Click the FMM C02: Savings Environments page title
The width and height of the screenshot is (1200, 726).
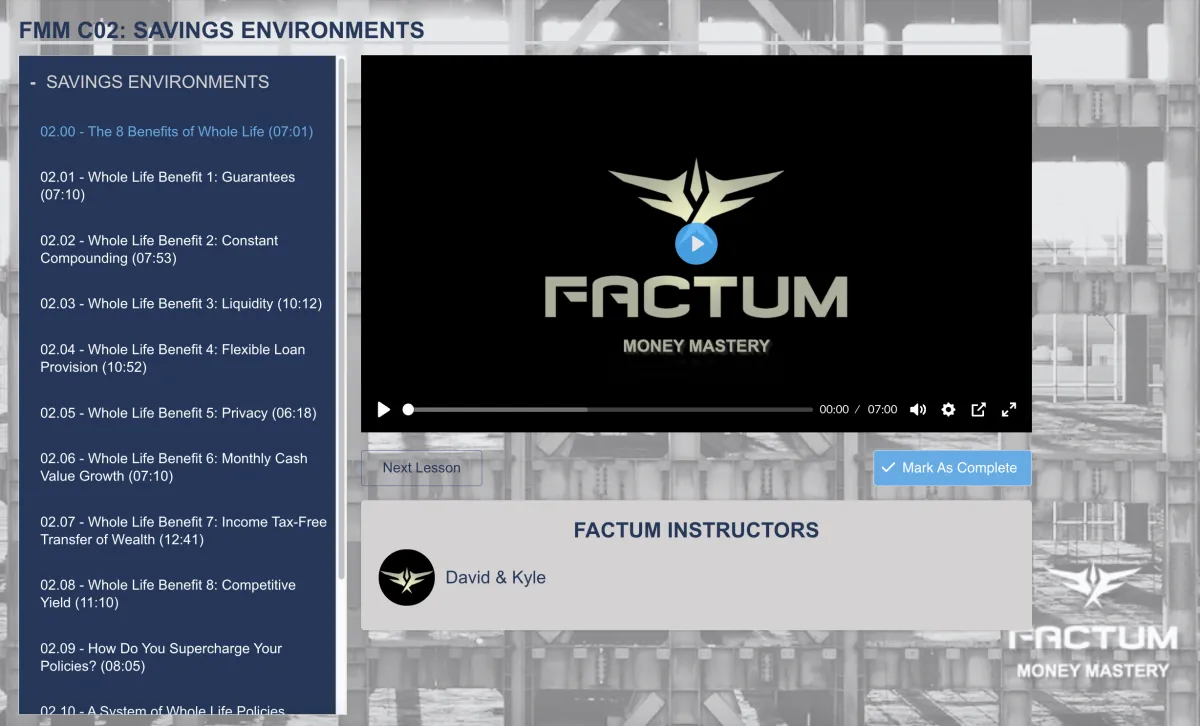(x=222, y=30)
